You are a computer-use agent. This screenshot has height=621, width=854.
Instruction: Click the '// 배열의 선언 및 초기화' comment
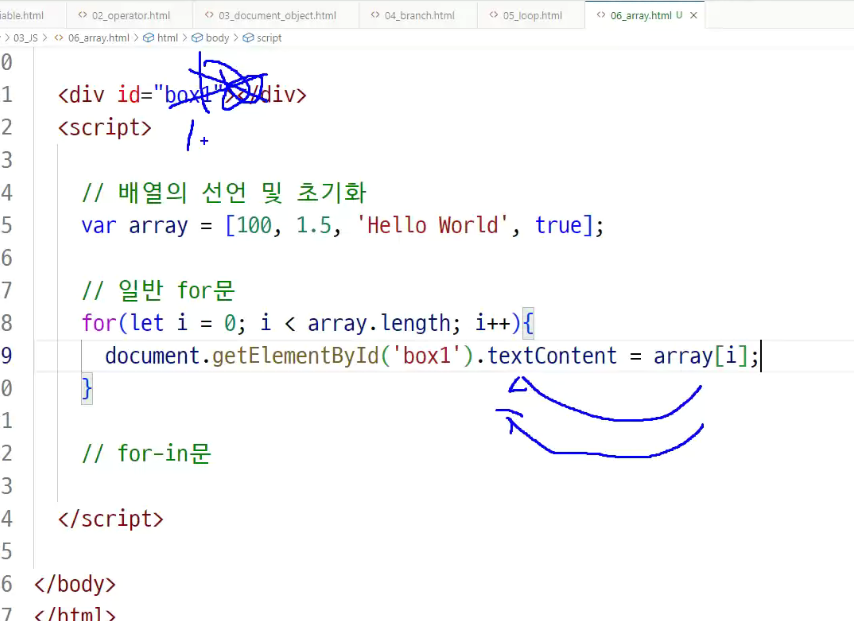tap(224, 192)
